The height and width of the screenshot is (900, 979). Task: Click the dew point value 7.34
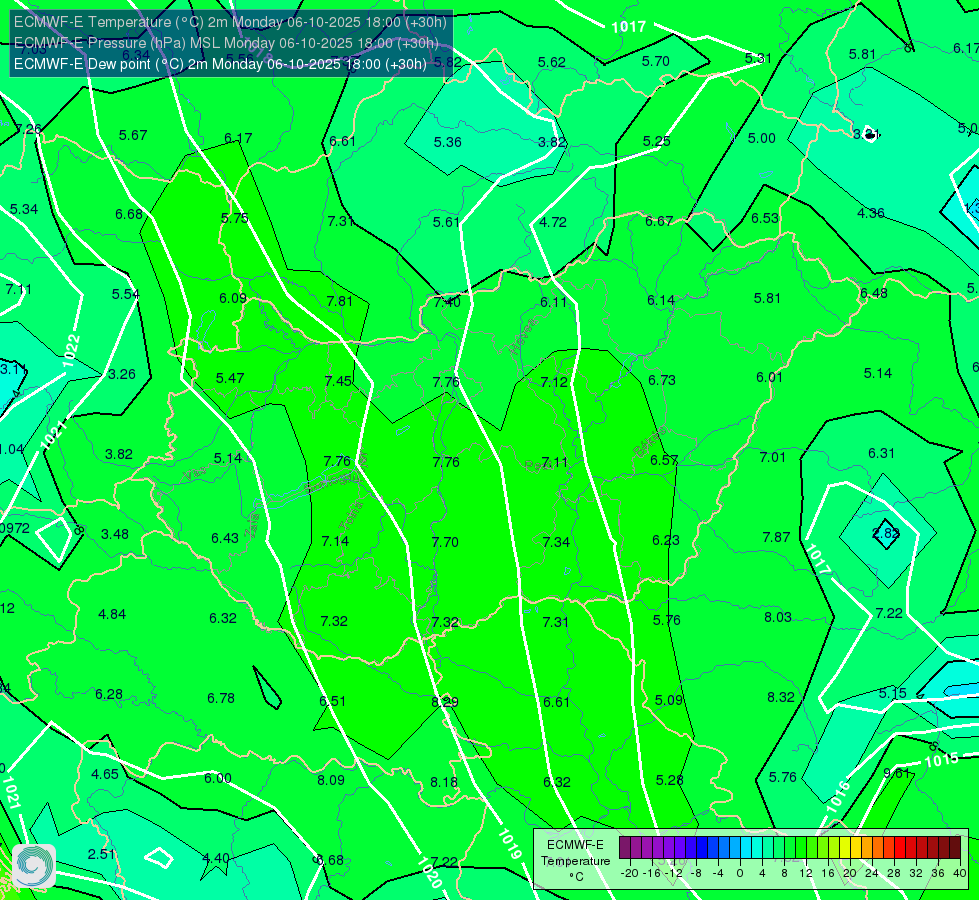tap(556, 541)
